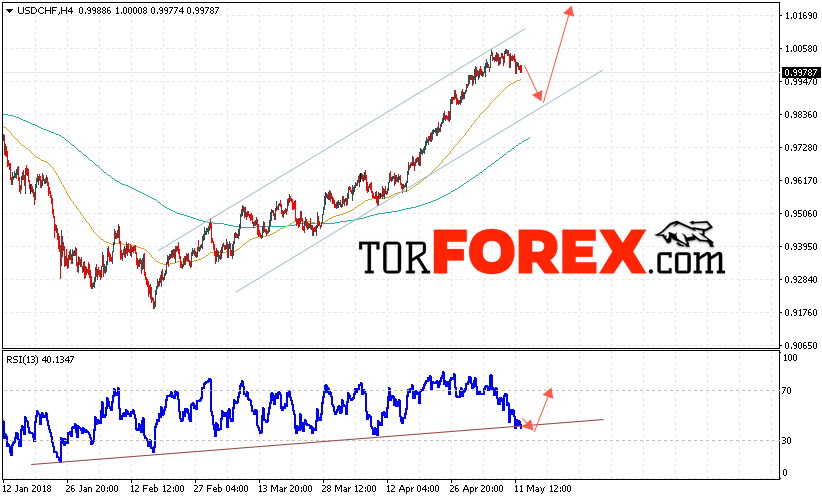Image resolution: width=822 pixels, height=500 pixels.
Task: Click the 0.90650 price scale value
Action: [x=801, y=345]
